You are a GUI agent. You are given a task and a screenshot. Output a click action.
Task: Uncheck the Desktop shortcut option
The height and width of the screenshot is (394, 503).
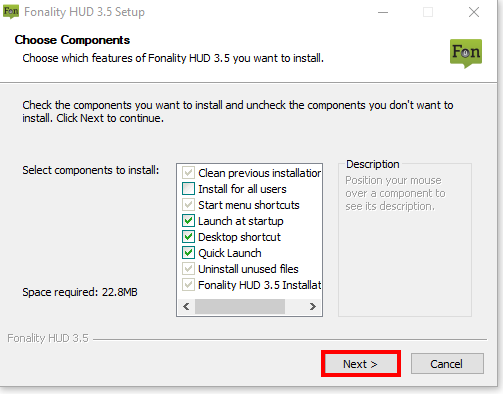click(x=188, y=237)
